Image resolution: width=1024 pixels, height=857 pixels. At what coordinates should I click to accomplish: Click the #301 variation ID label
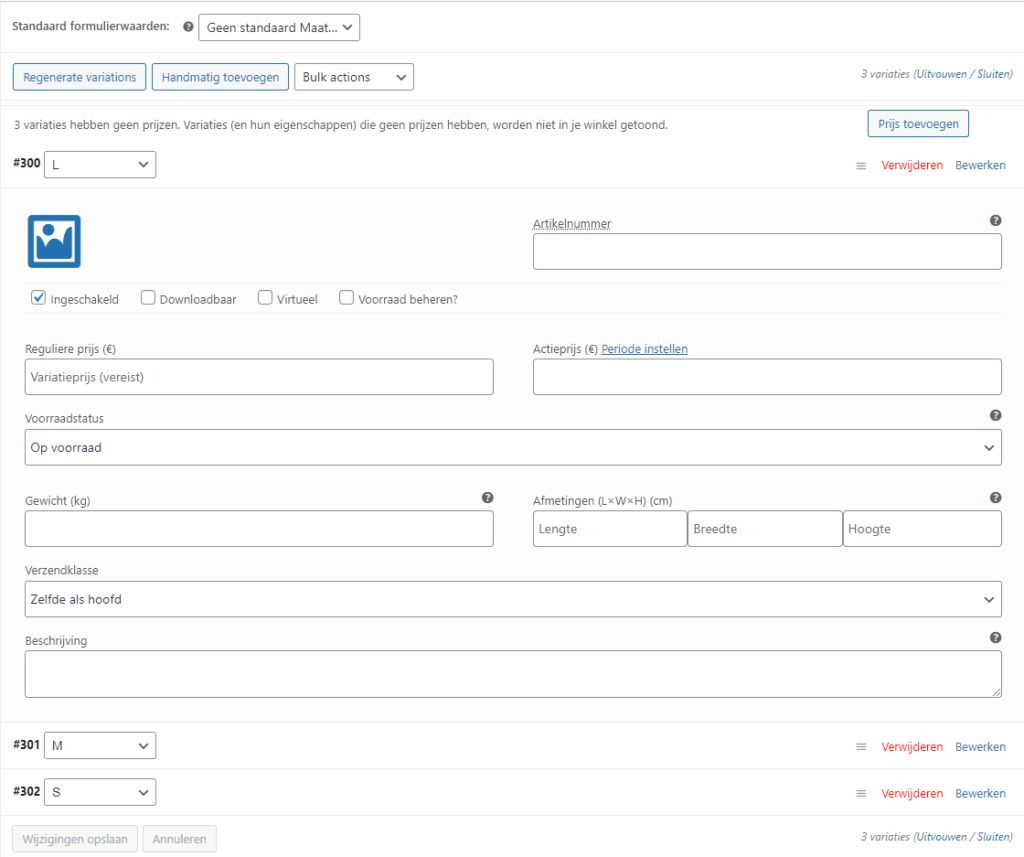(x=27, y=745)
